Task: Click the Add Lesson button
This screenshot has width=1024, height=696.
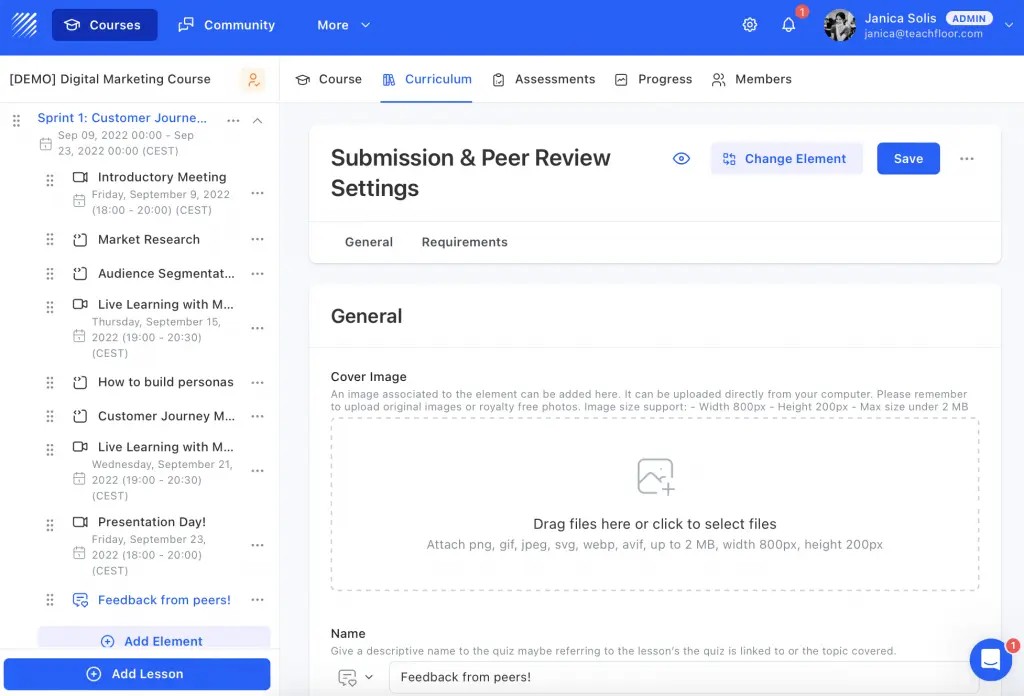Action: pos(137,674)
